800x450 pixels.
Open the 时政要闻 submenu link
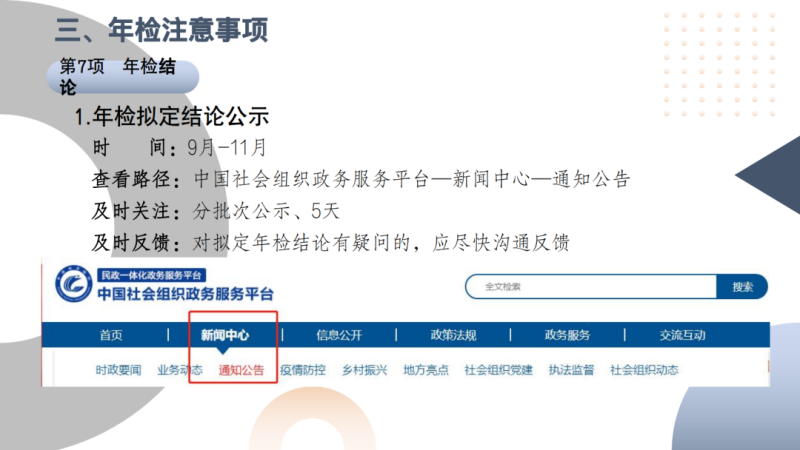[118, 370]
